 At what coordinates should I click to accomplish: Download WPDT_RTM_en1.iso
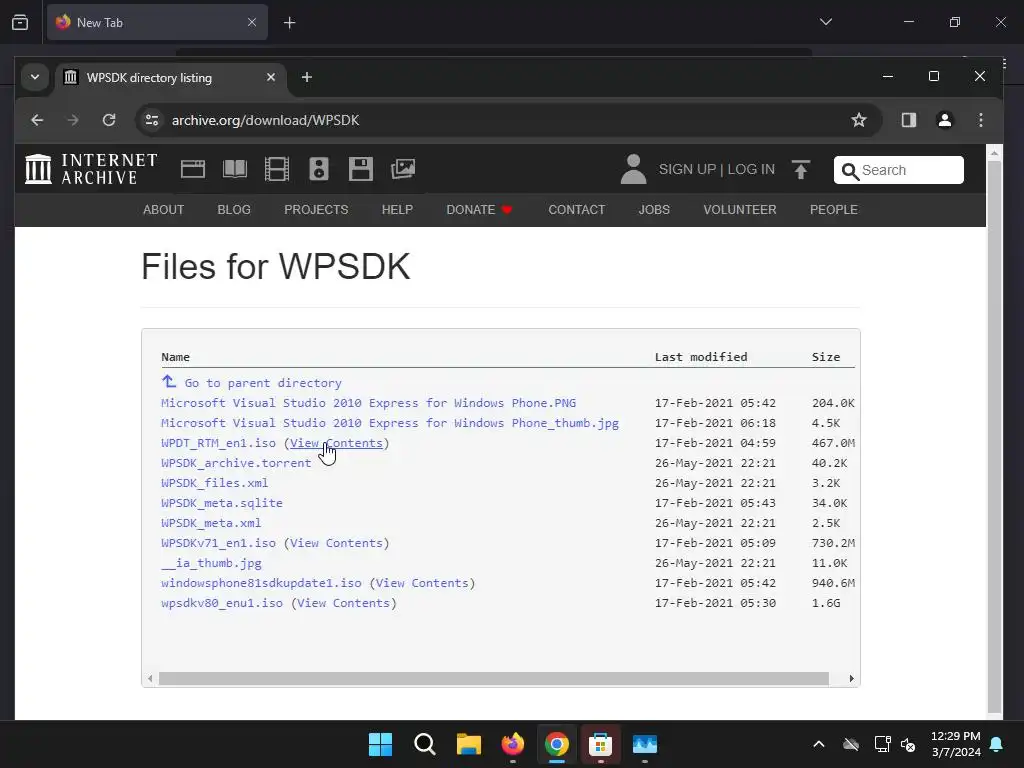coord(218,443)
